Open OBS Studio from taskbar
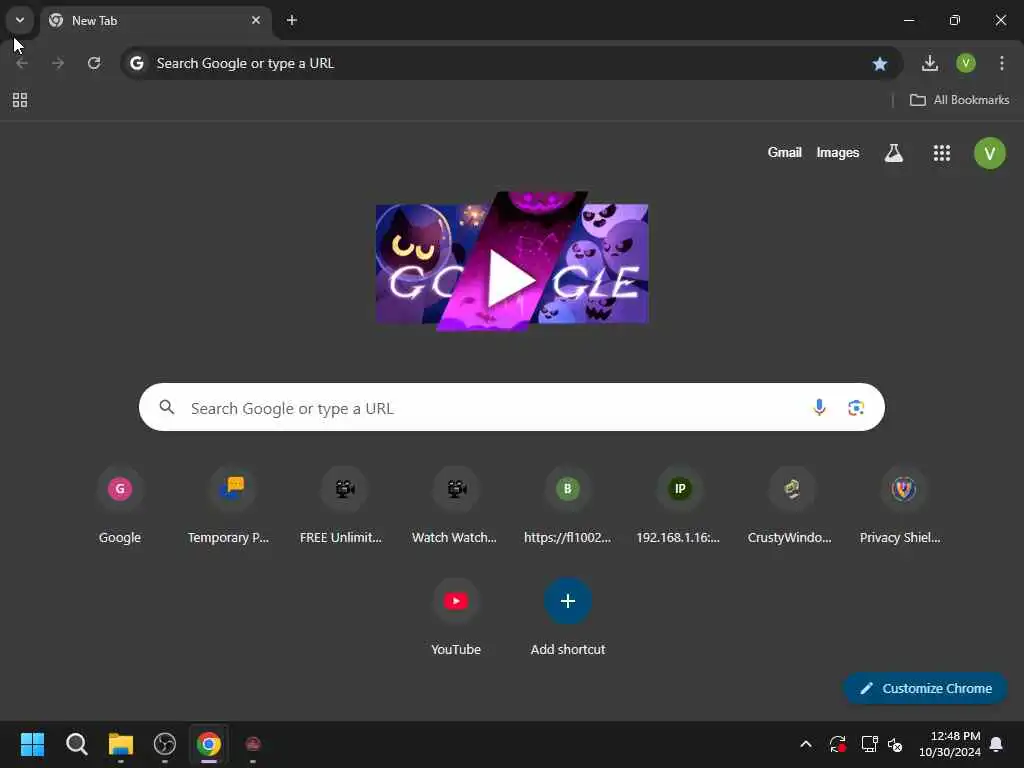Image resolution: width=1024 pixels, height=768 pixels. pyautogui.click(x=165, y=744)
